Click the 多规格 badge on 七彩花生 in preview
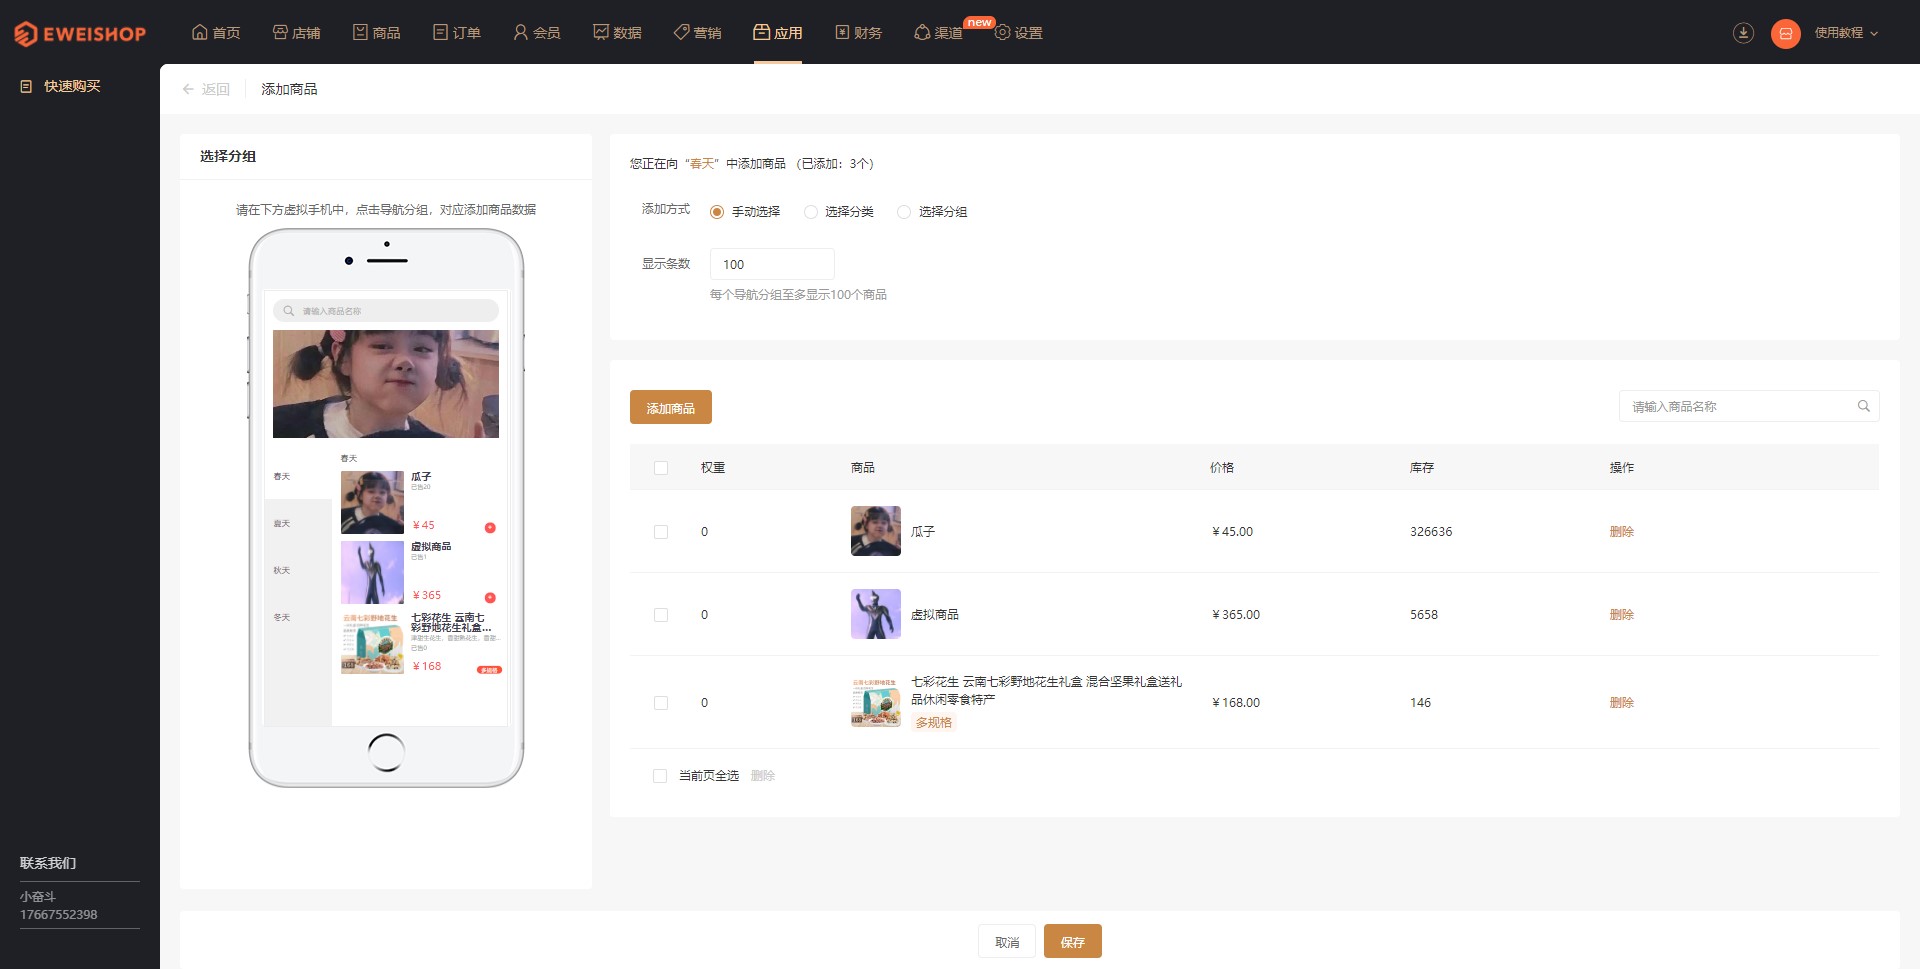 489,670
